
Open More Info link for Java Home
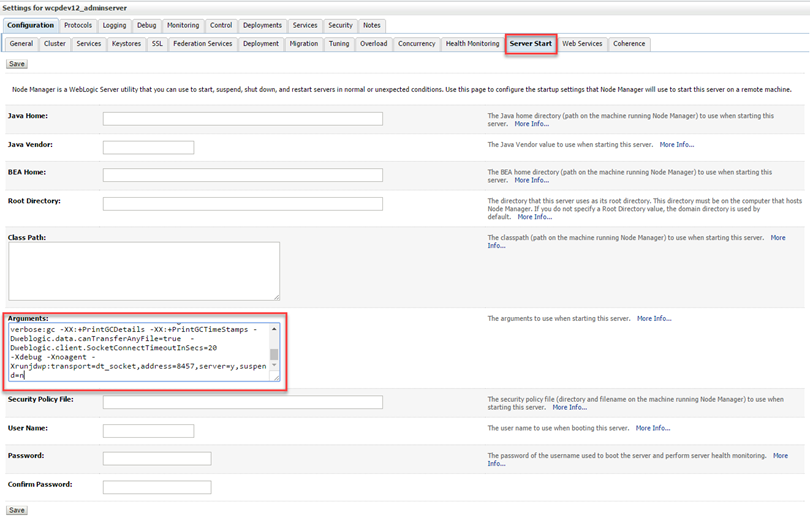click(x=532, y=124)
